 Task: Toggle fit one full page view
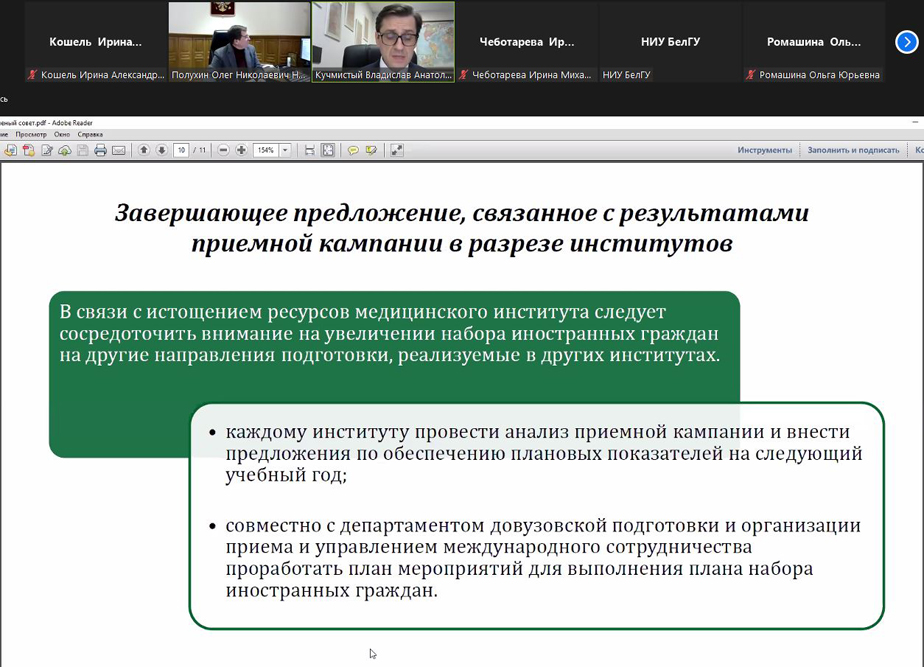pyautogui.click(x=328, y=150)
